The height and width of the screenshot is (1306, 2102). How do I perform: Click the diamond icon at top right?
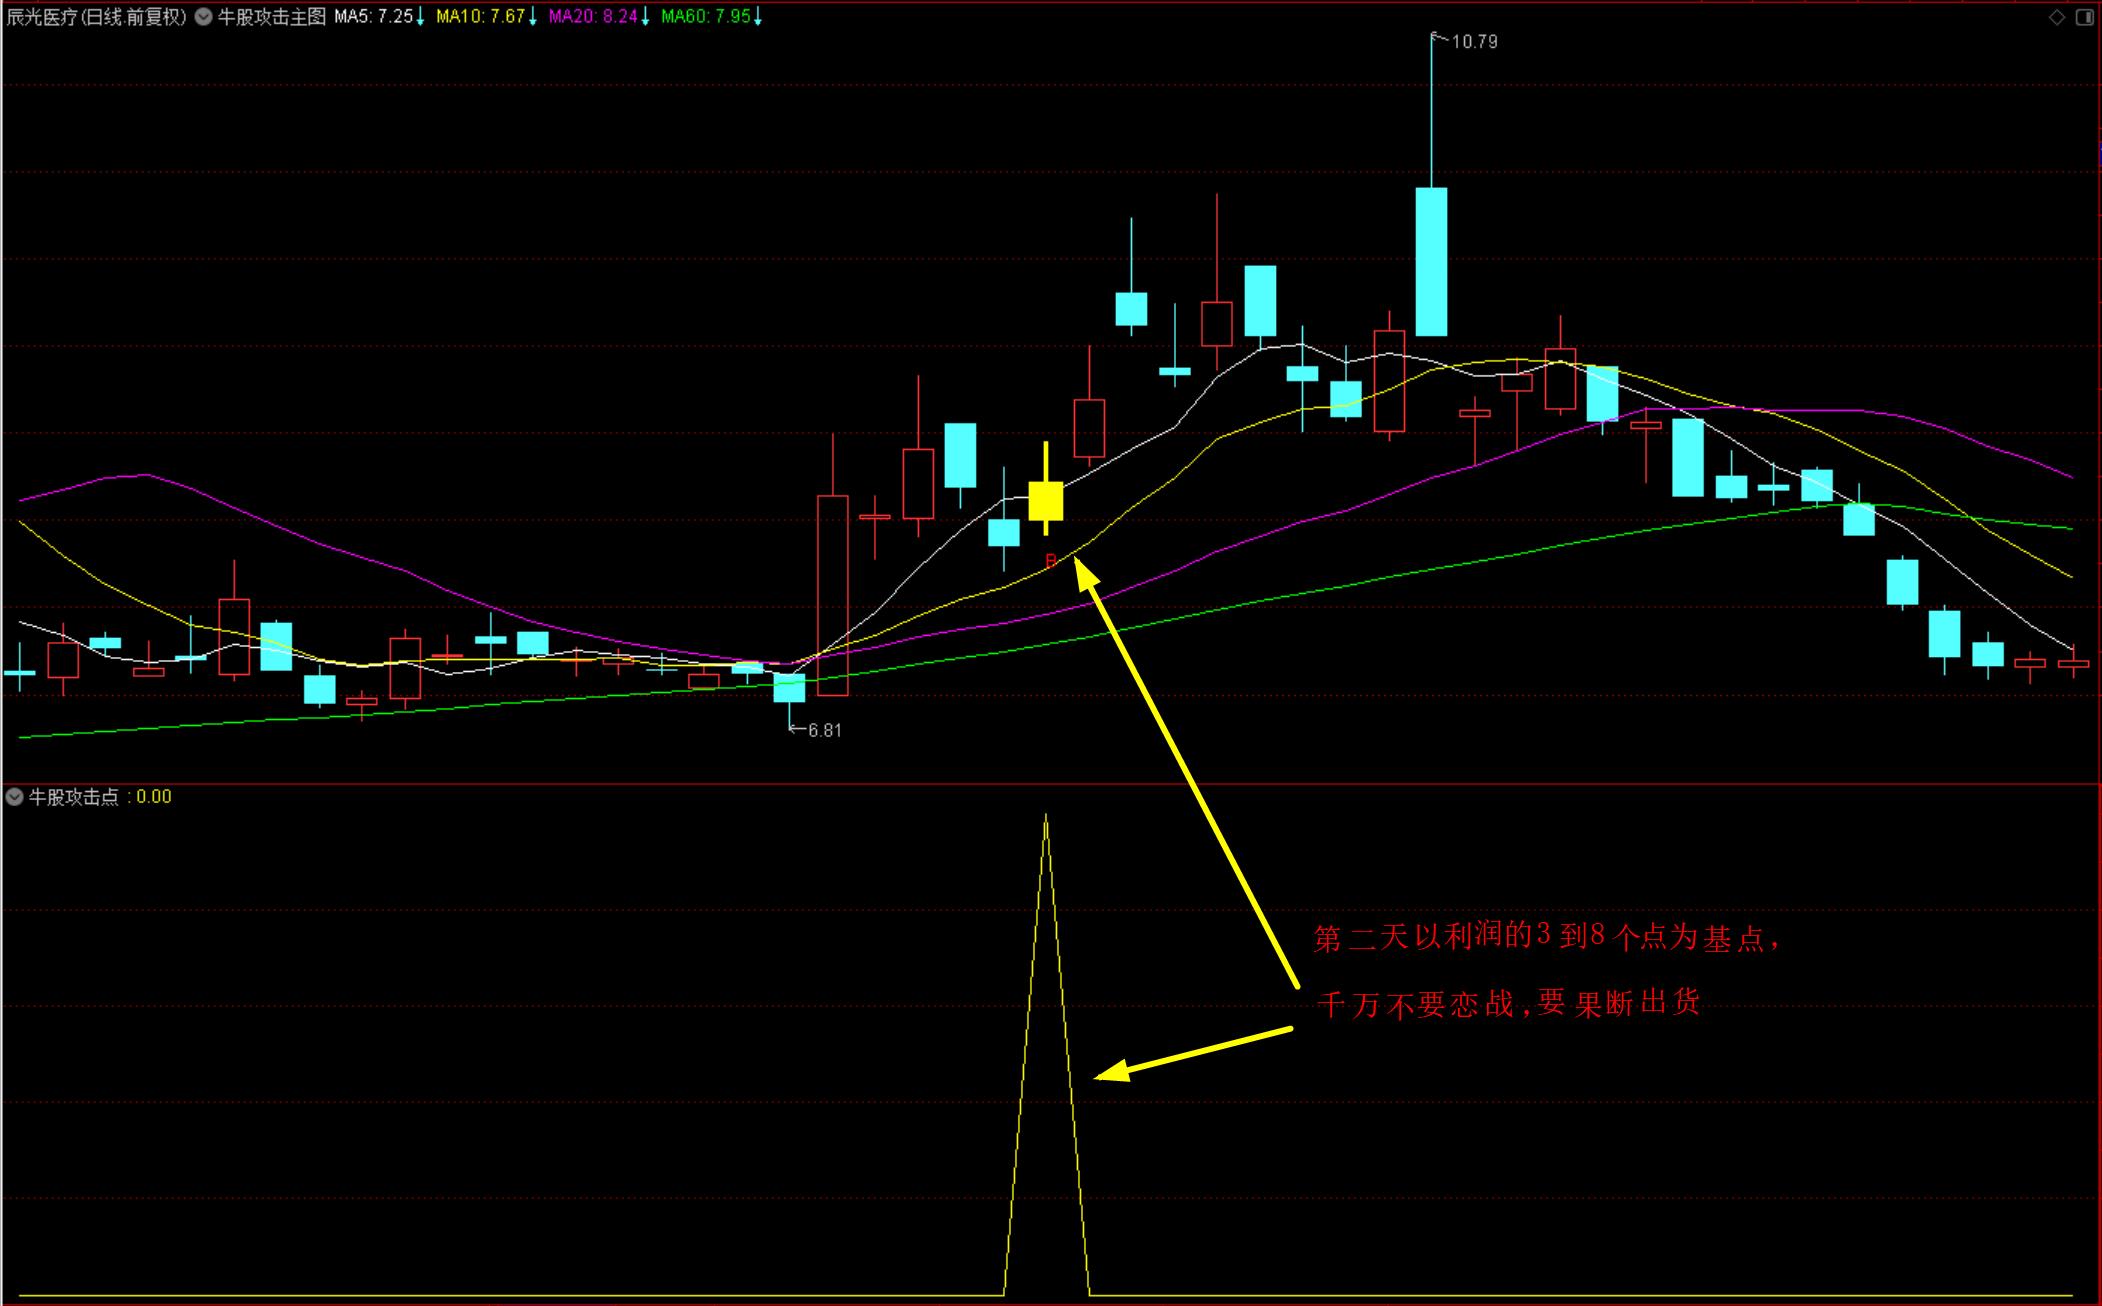2057,17
